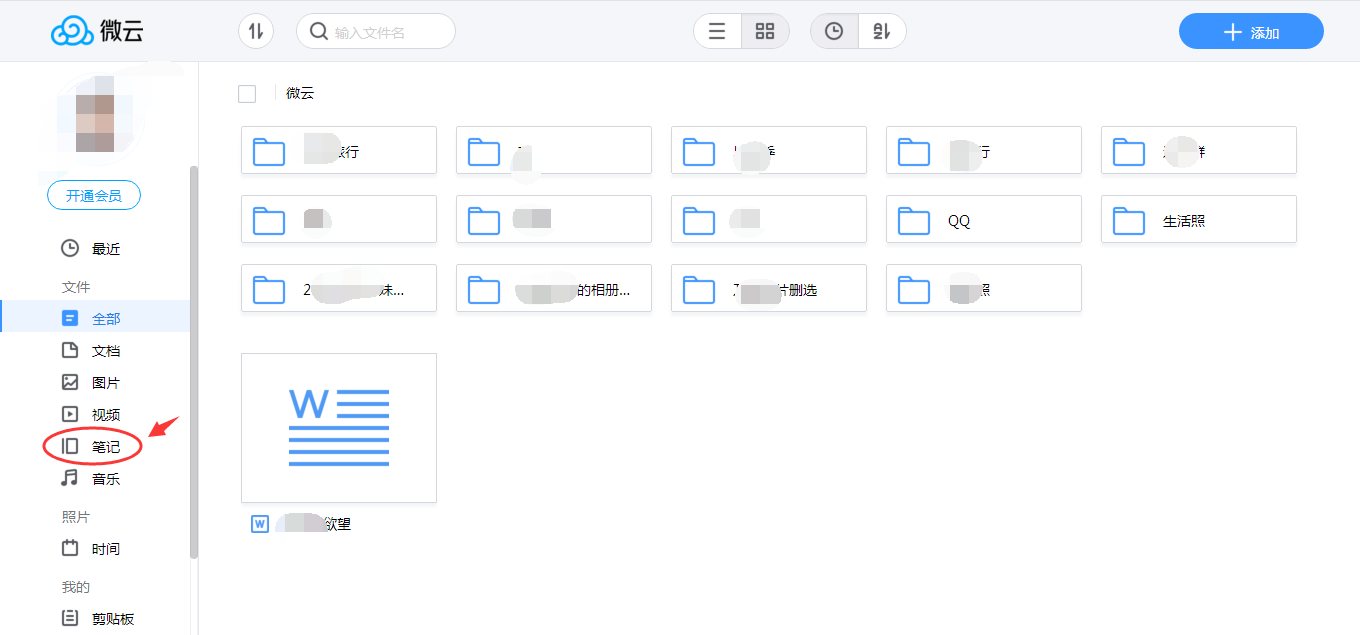Open 文档 documents category
Screen dimensions: 1360x635
click(95, 351)
